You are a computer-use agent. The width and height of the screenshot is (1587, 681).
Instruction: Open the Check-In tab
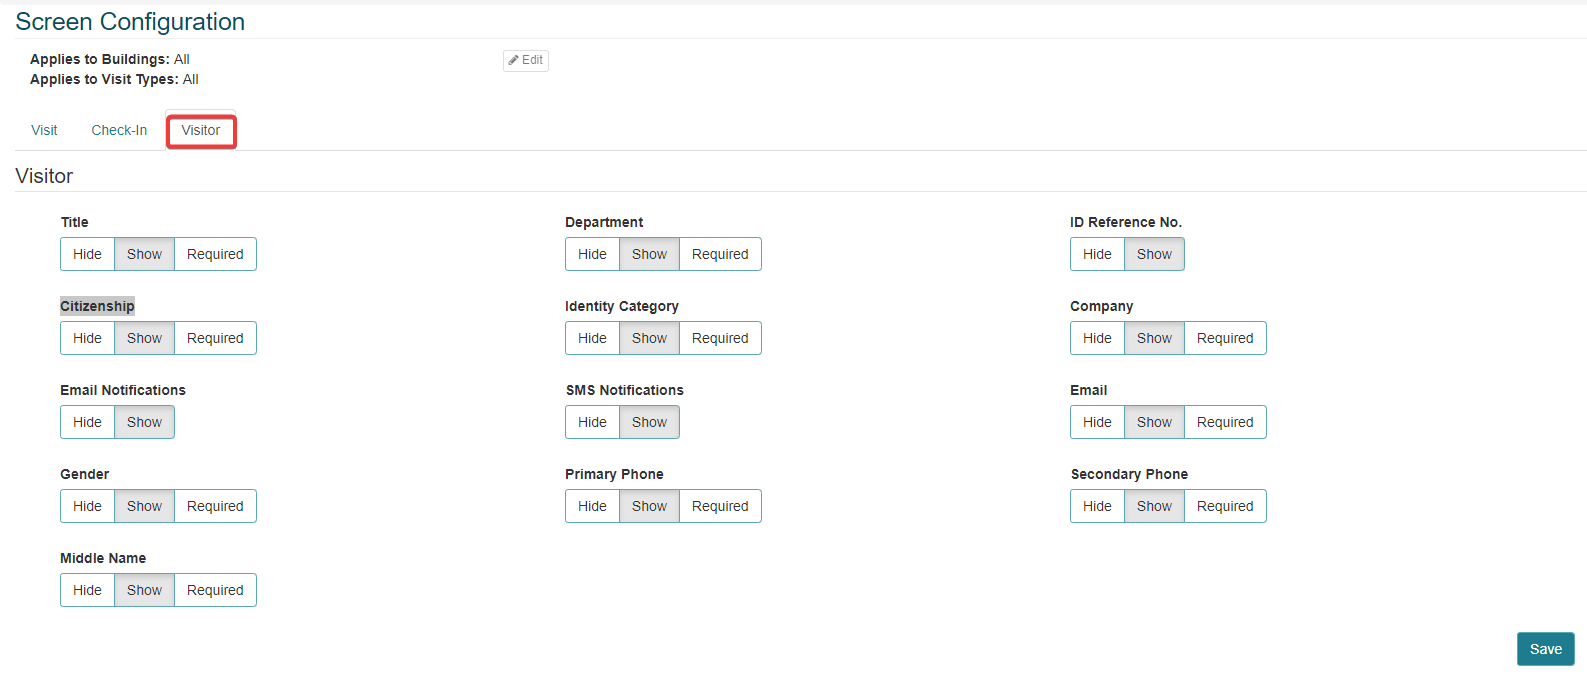(x=119, y=130)
